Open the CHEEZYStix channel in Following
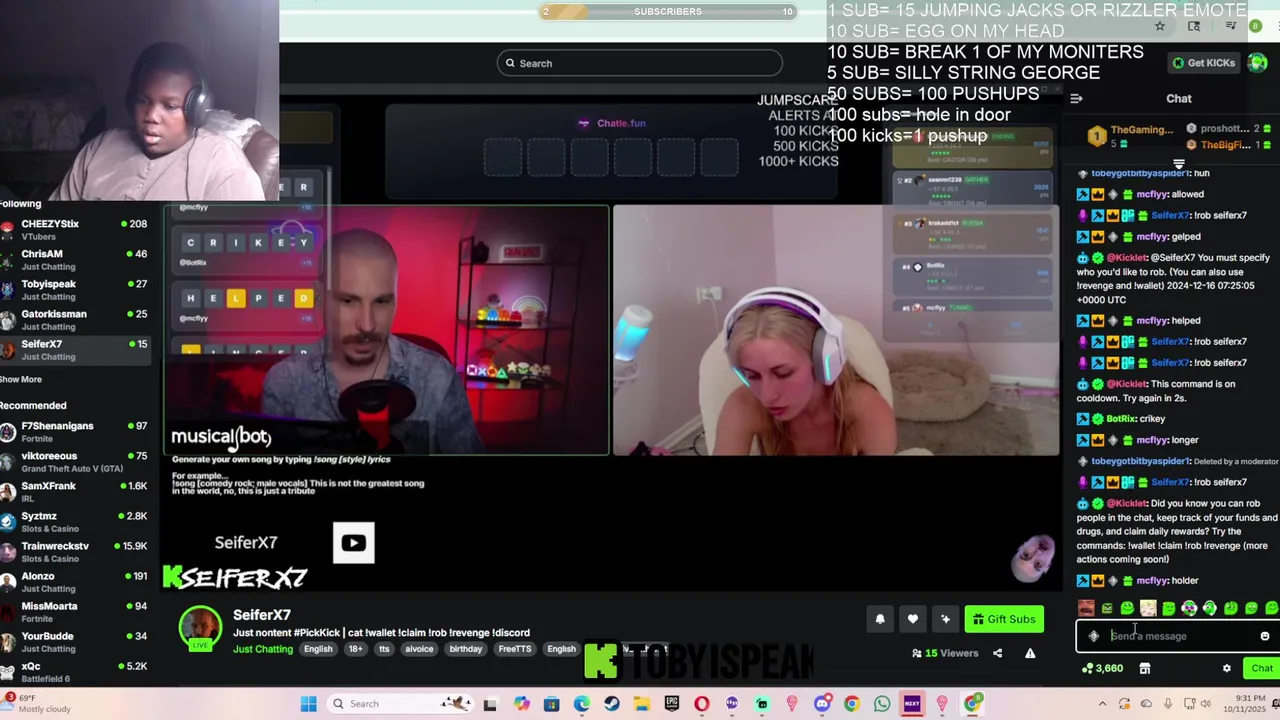Image resolution: width=1280 pixels, height=720 pixels. (75, 230)
